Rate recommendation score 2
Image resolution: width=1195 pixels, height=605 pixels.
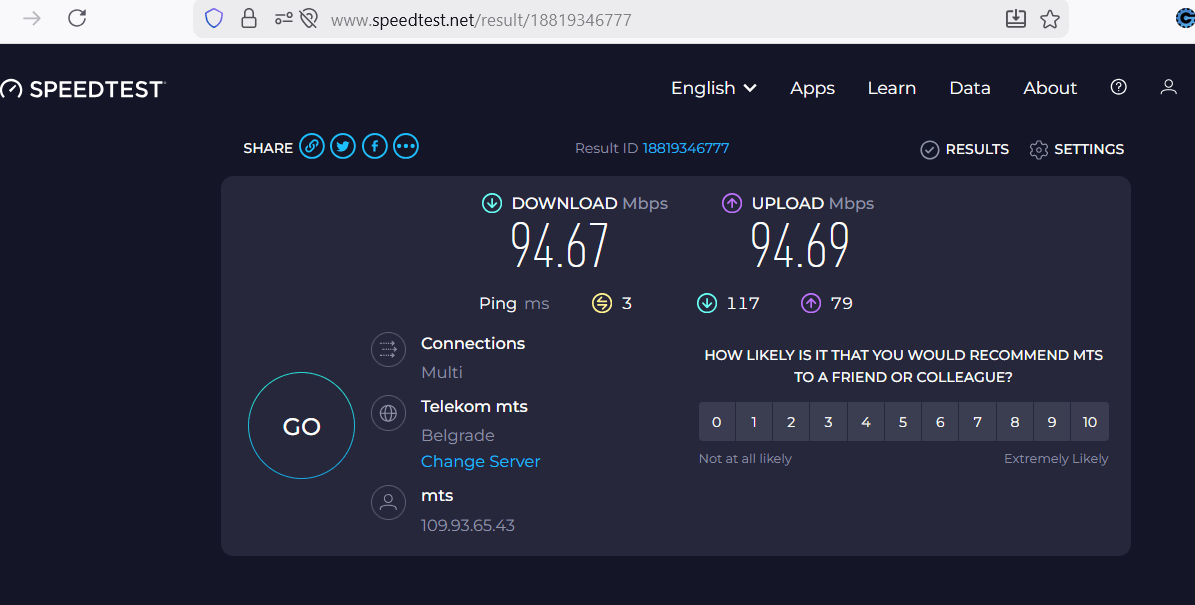791,422
